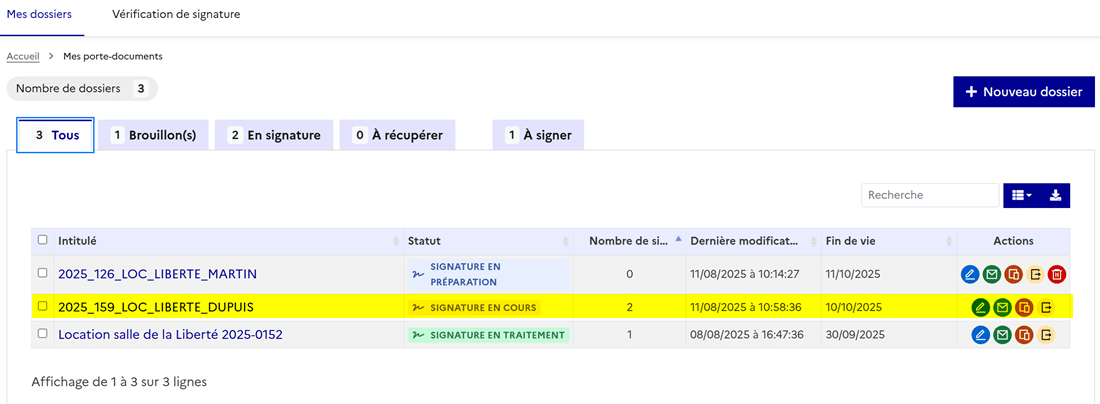
Task: Click yellow export icon on DUPUIS row
Action: click(x=1047, y=307)
